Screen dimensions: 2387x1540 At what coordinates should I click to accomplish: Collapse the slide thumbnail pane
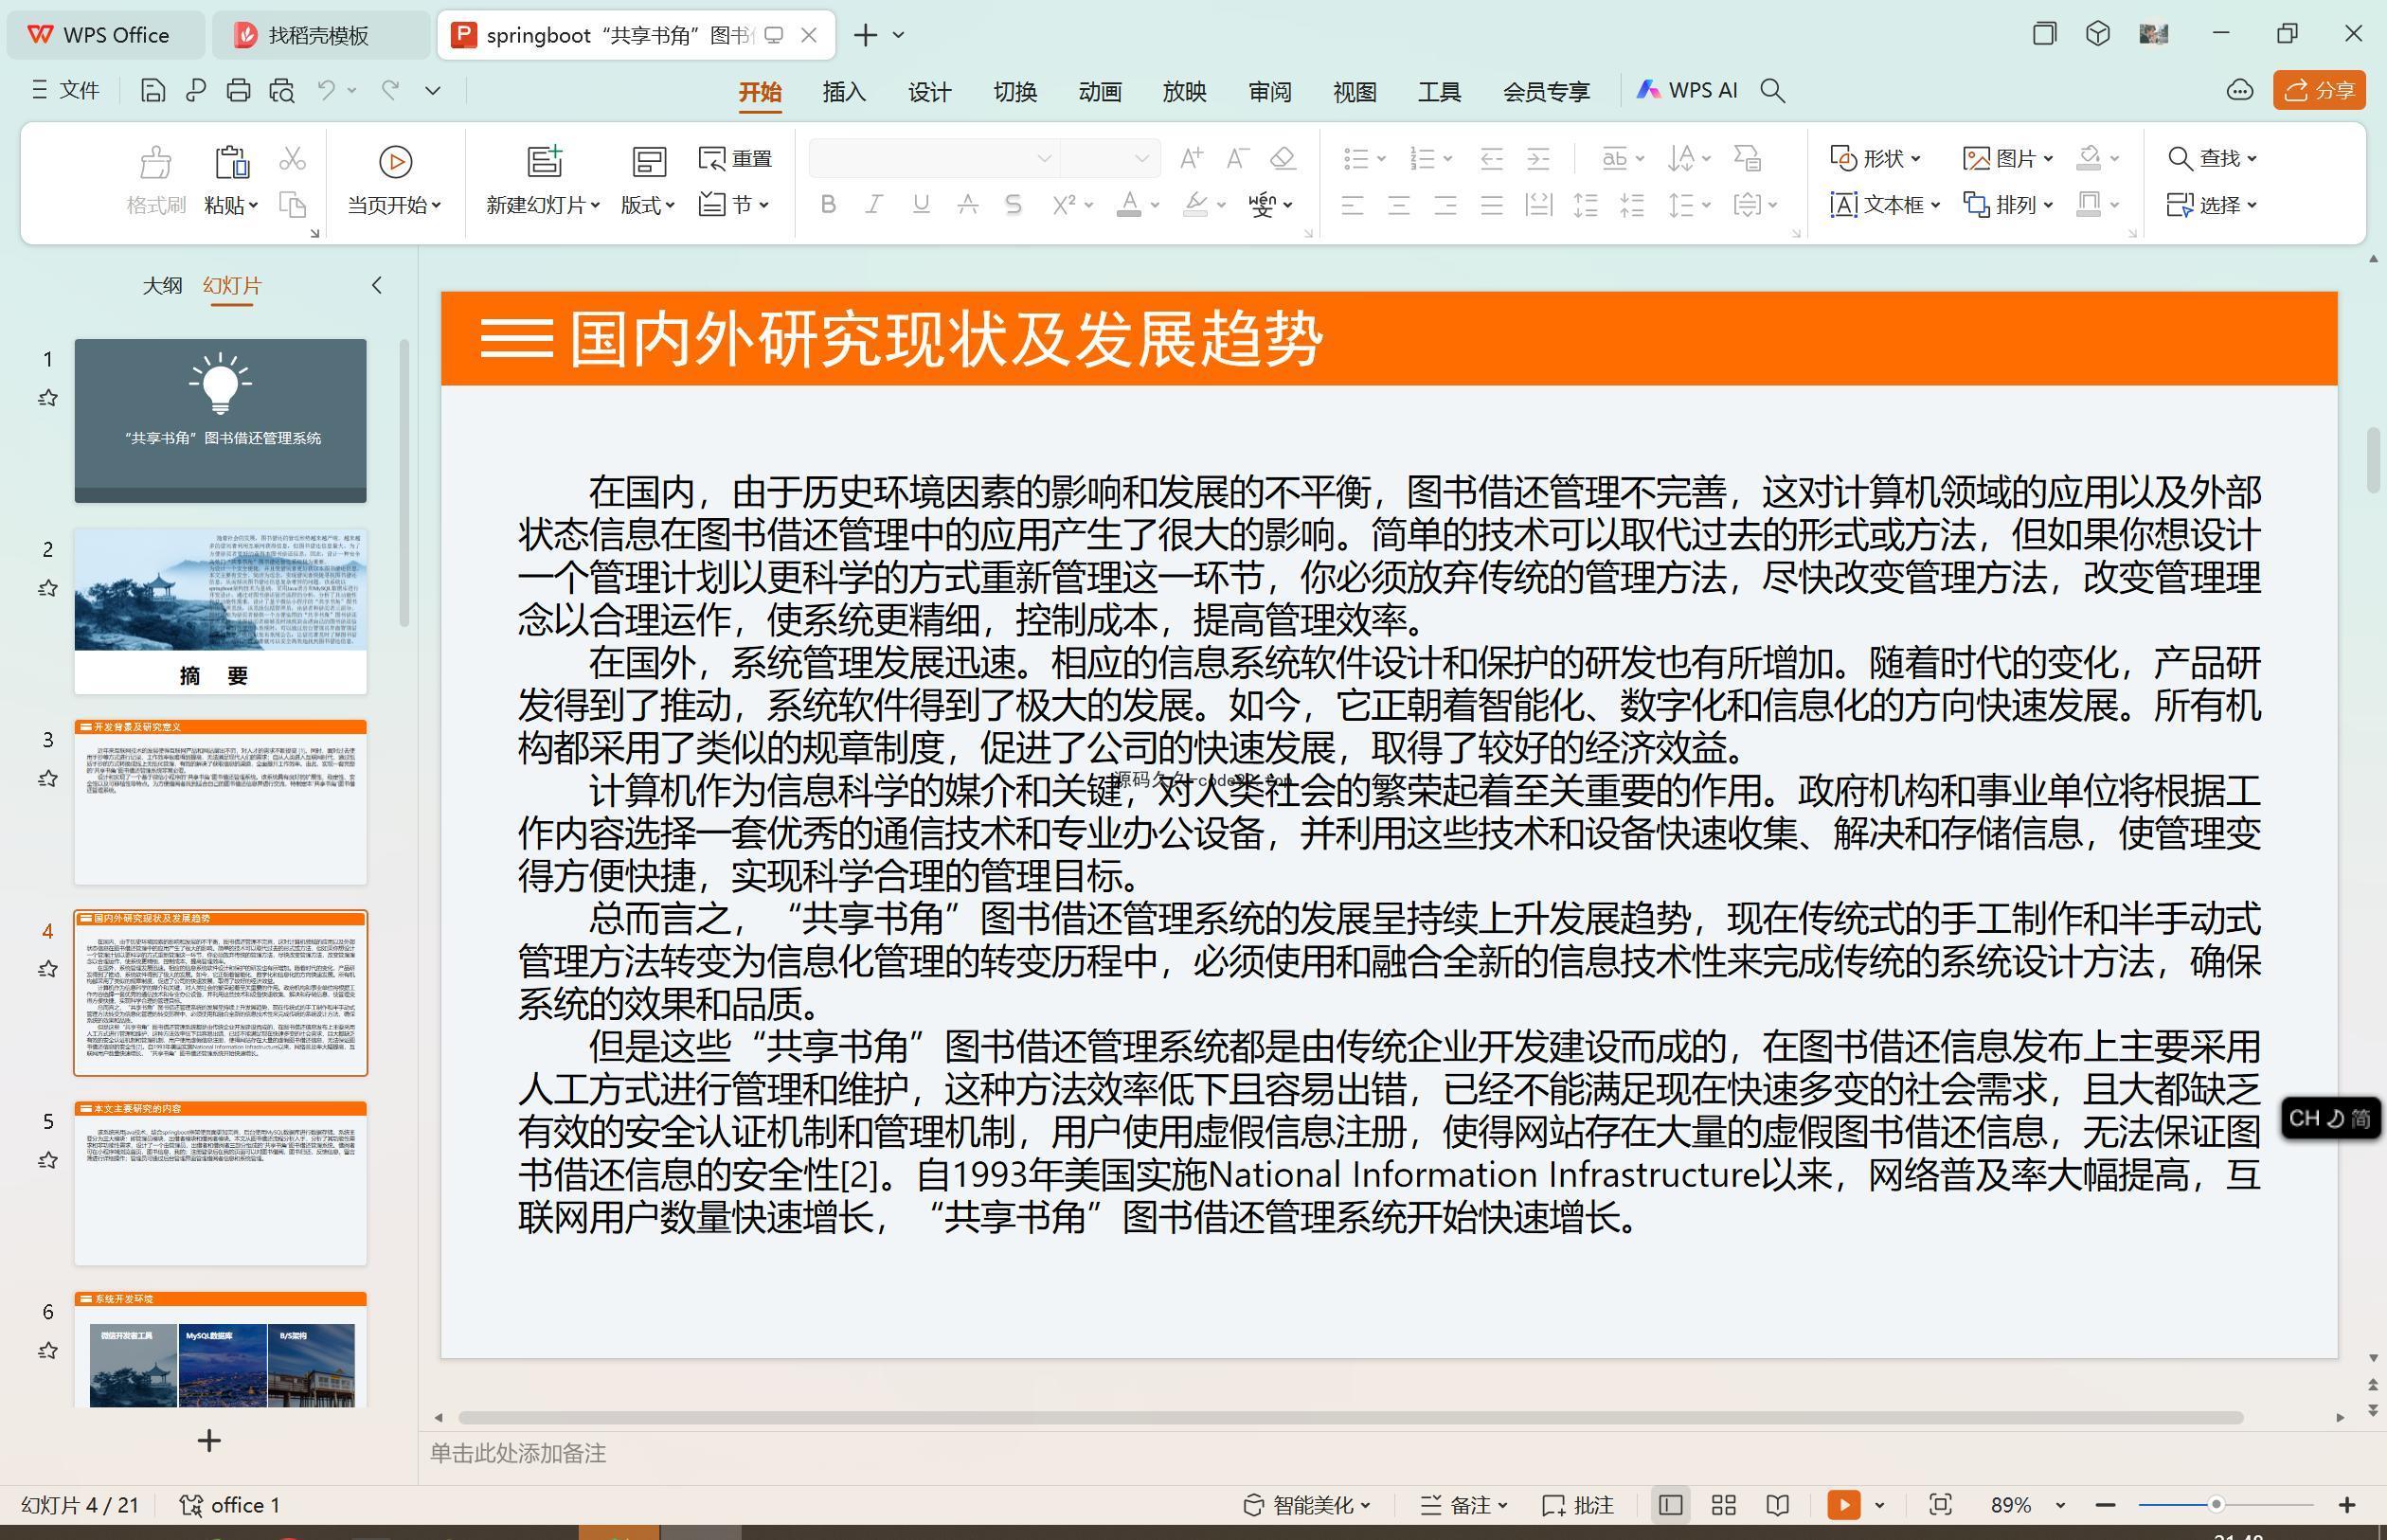click(377, 285)
